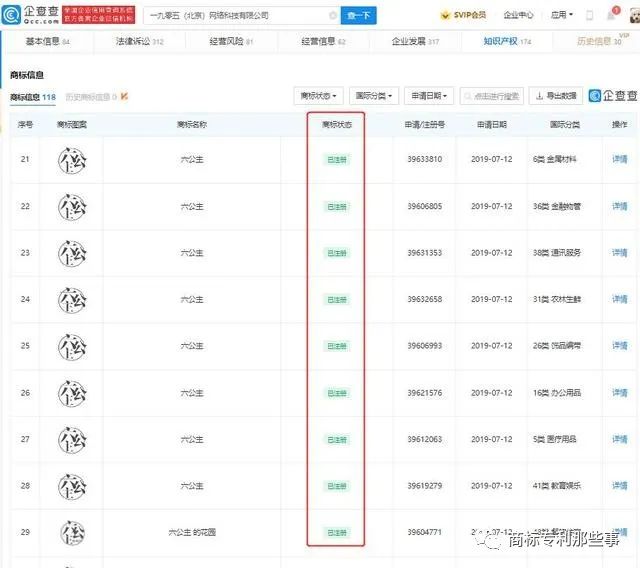Open the 国际分类 filter dropdown

374,96
